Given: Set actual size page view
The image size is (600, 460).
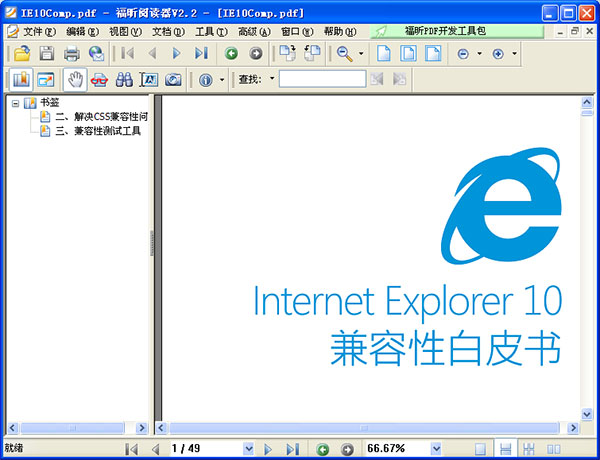Looking at the screenshot, I should [384, 53].
